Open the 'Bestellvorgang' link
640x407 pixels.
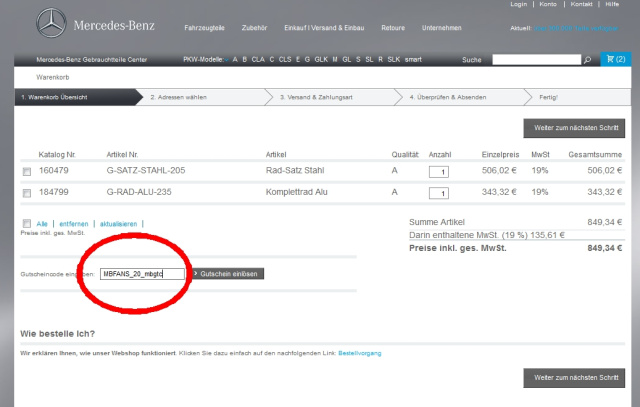coord(360,353)
